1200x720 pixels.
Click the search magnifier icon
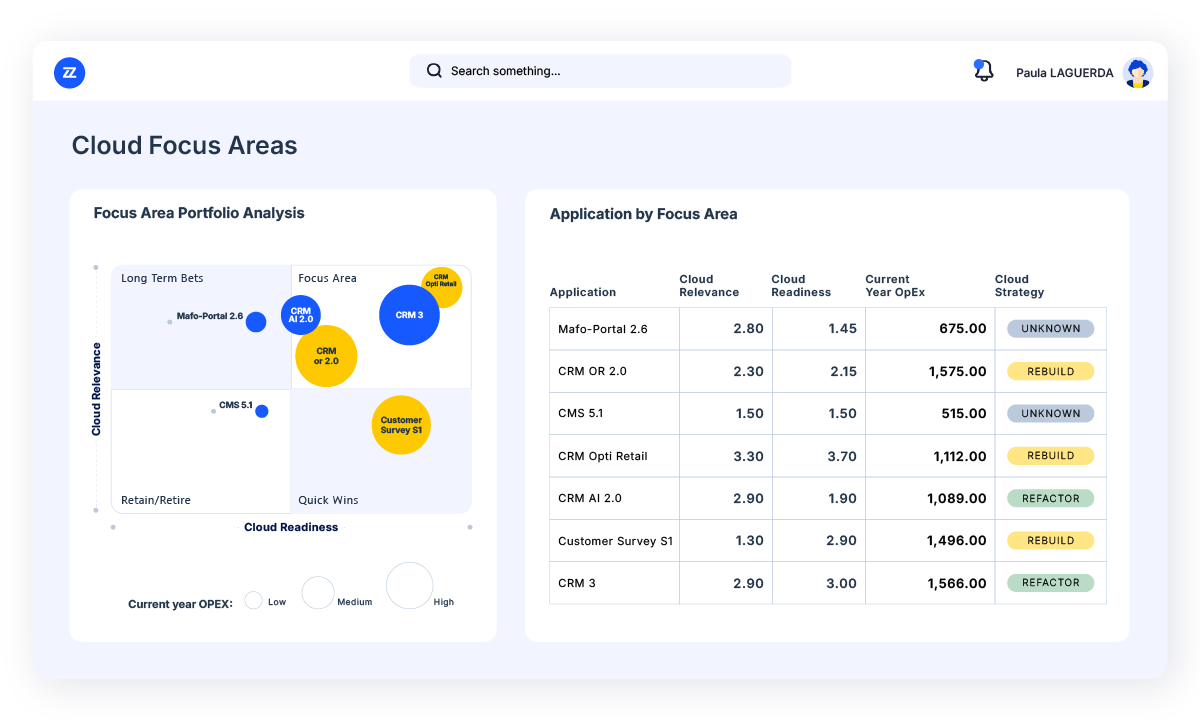[434, 71]
